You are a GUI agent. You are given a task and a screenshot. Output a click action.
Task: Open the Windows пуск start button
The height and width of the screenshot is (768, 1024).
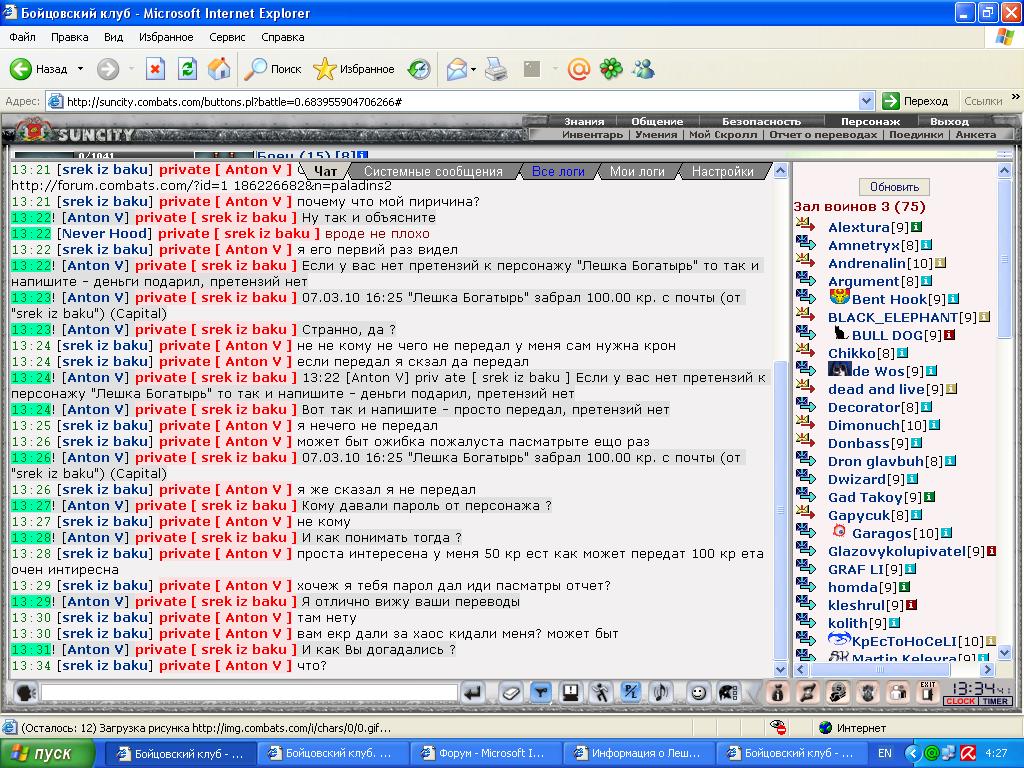coord(48,754)
